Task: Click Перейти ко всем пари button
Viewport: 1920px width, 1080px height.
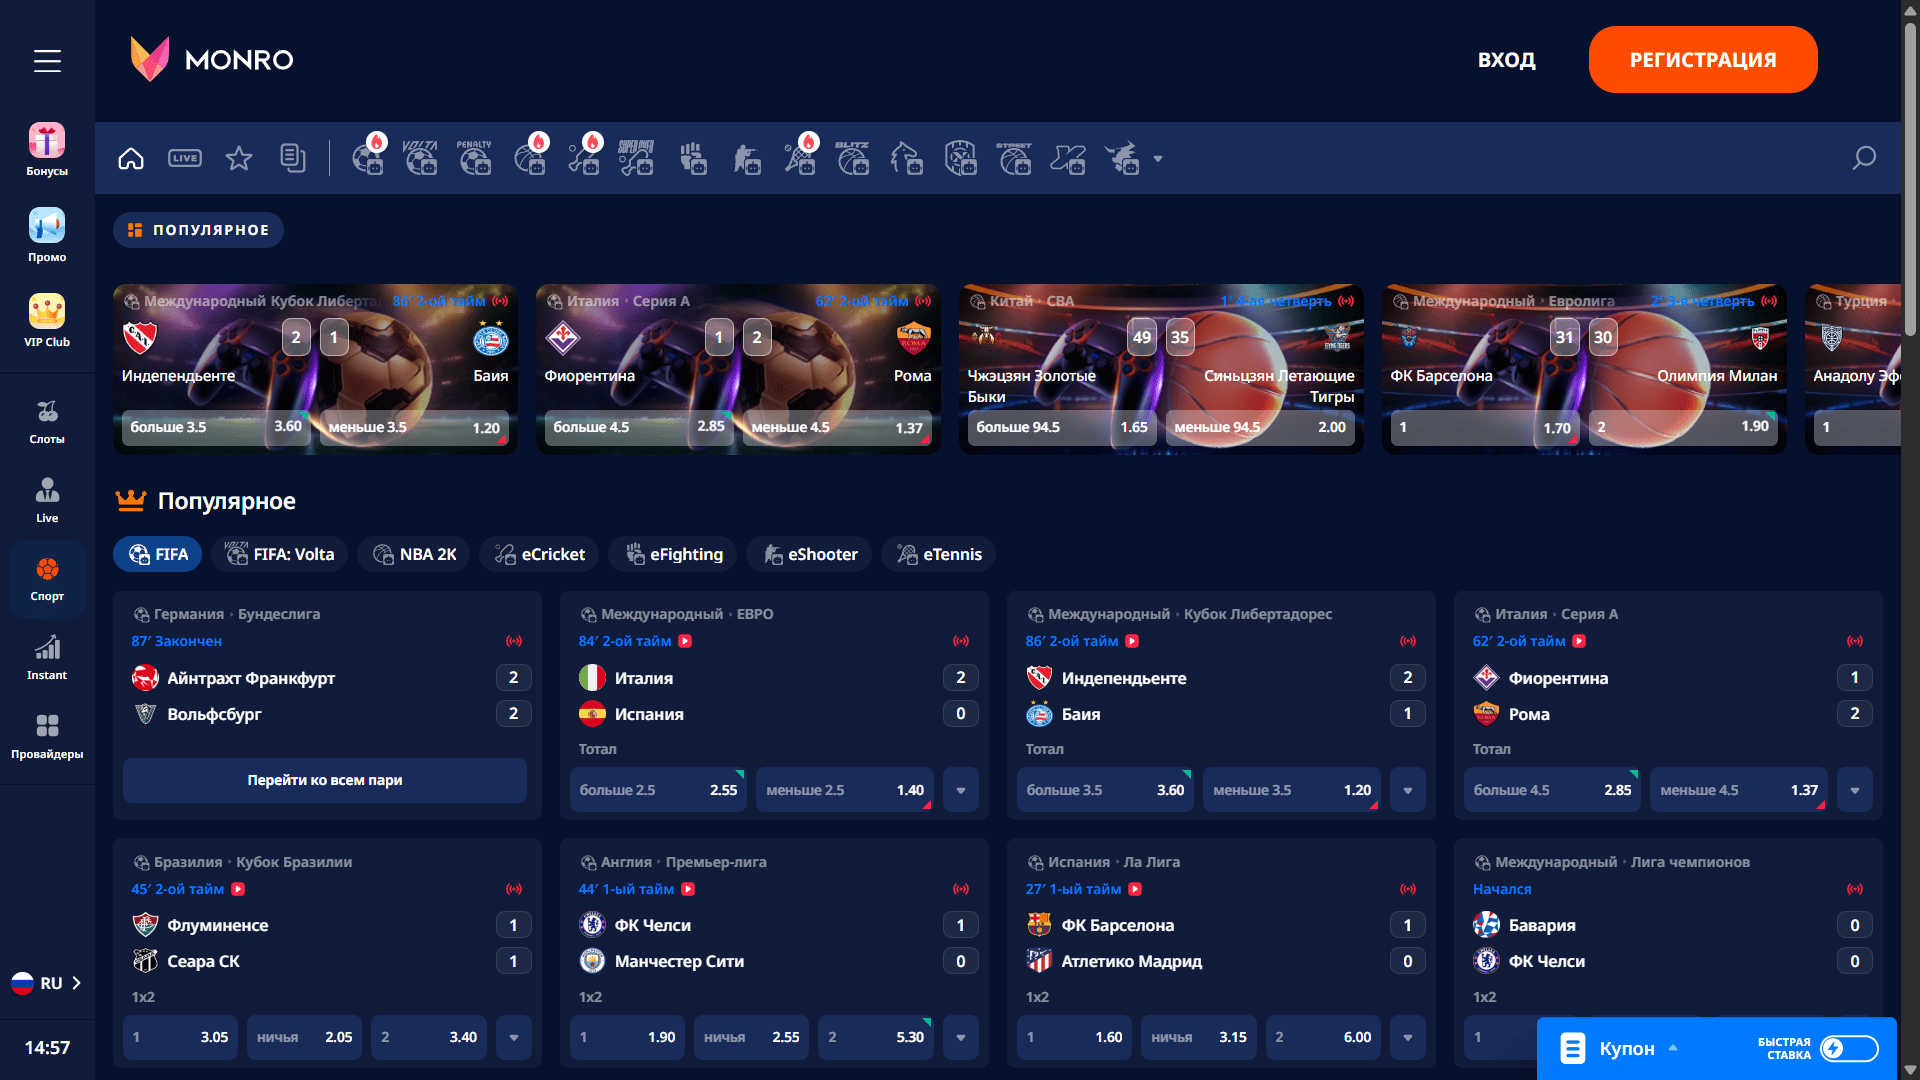Action: point(325,780)
